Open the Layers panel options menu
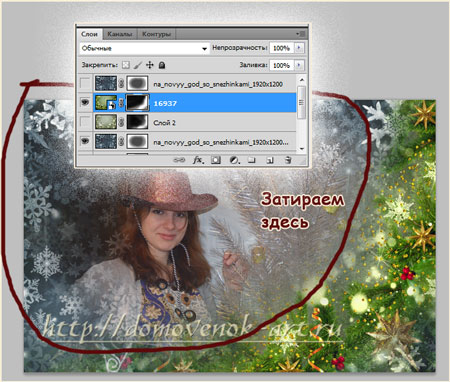Screen dimensions: 450x382 click(301, 34)
